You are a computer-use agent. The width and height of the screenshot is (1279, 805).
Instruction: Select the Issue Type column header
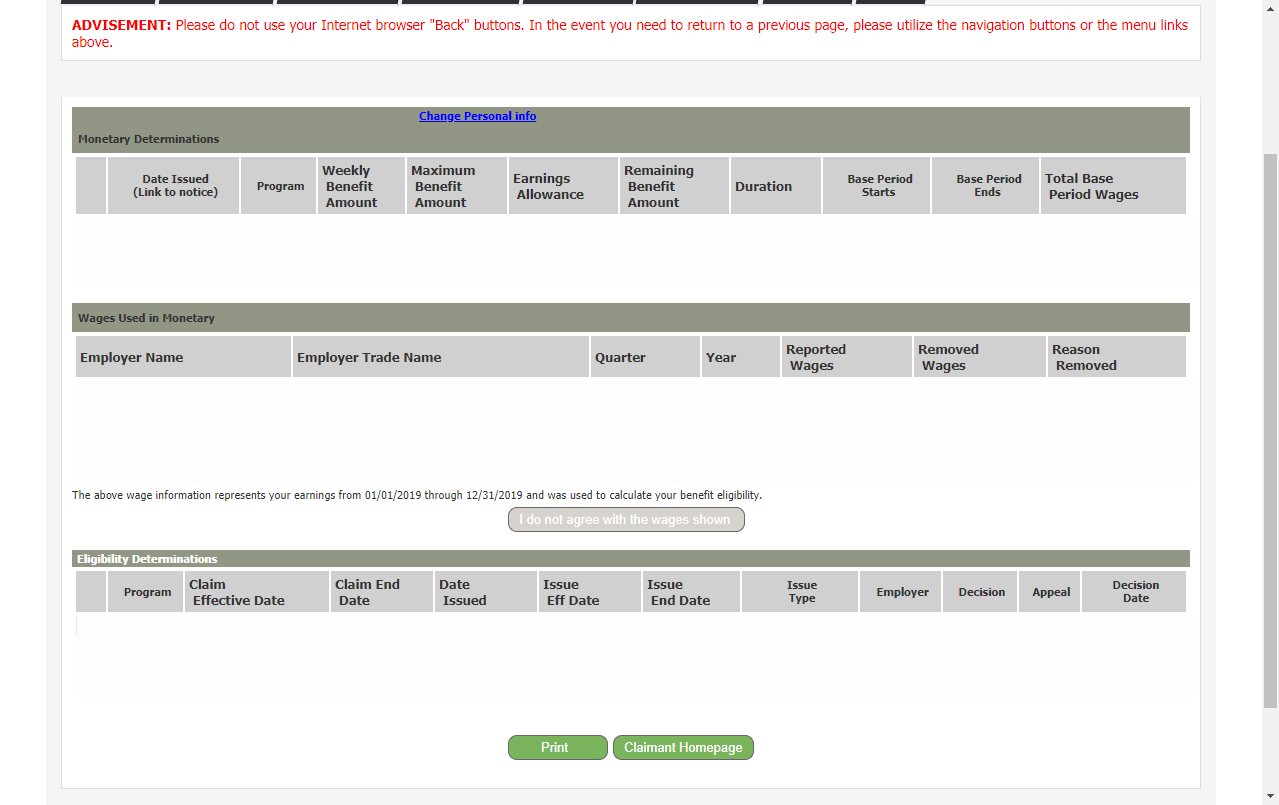coord(801,592)
